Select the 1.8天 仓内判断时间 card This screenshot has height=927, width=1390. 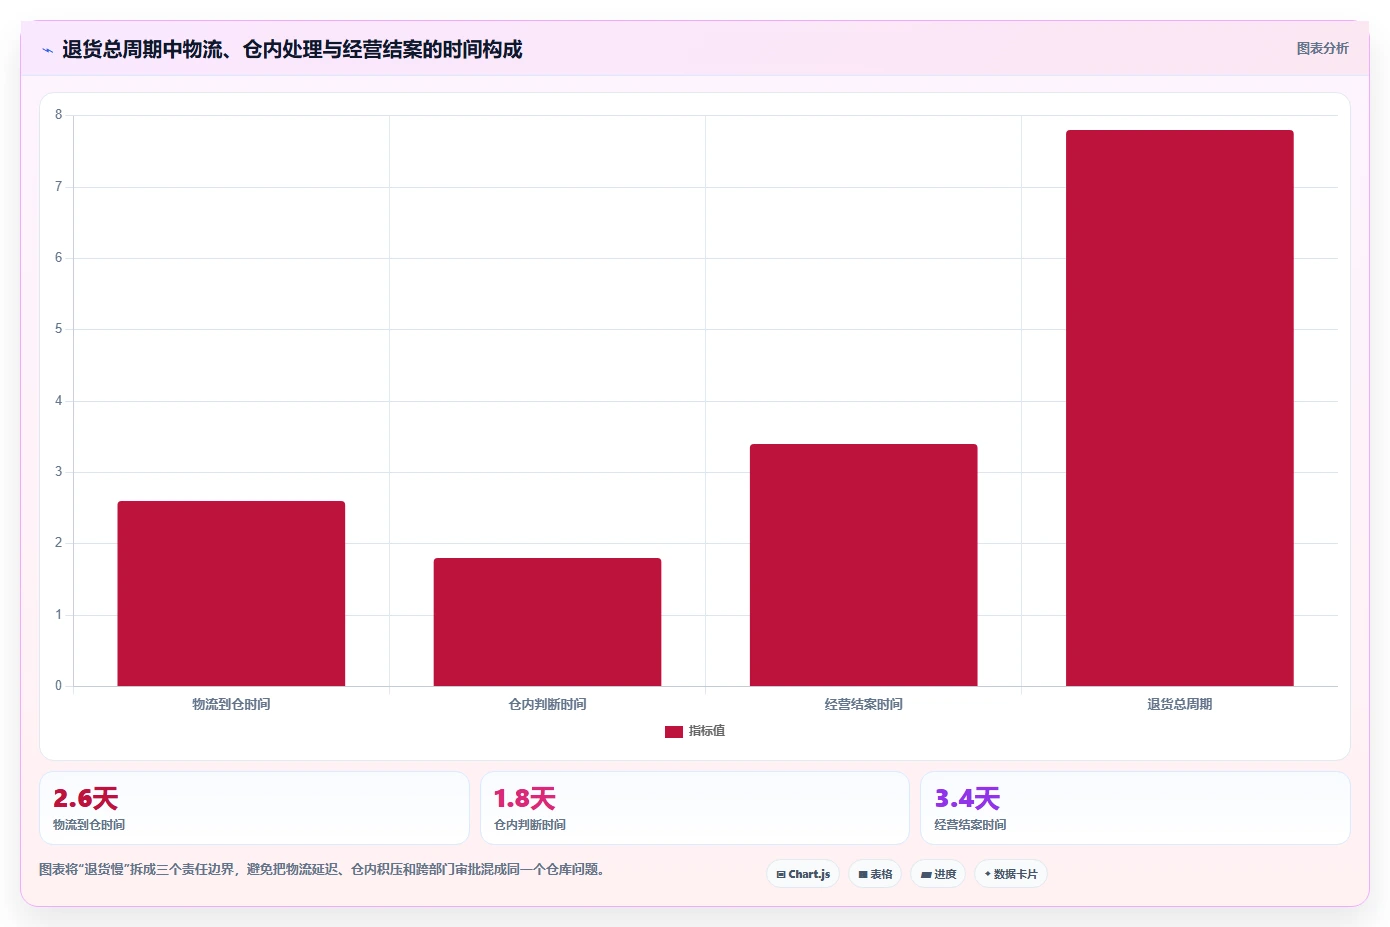(695, 808)
